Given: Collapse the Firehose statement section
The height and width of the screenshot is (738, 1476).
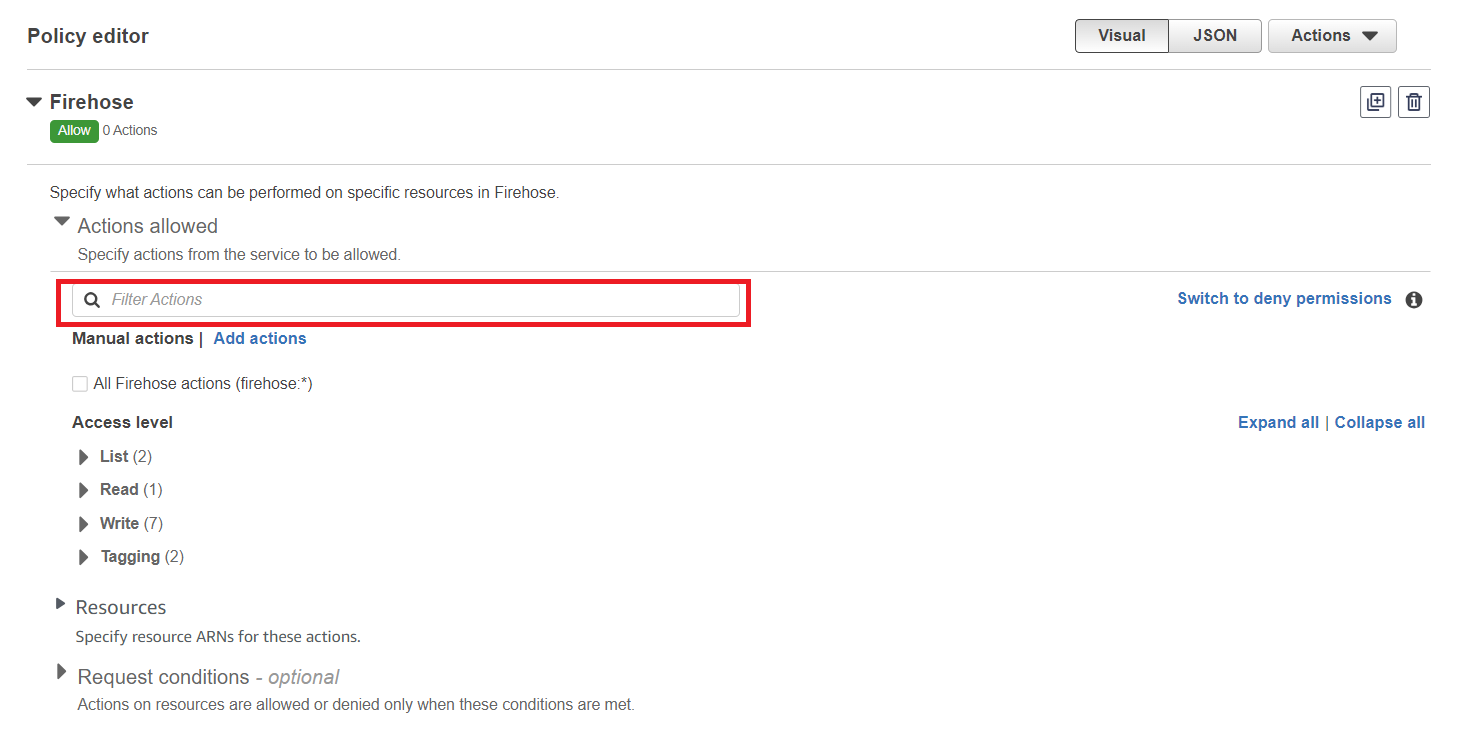Looking at the screenshot, I should (x=35, y=102).
